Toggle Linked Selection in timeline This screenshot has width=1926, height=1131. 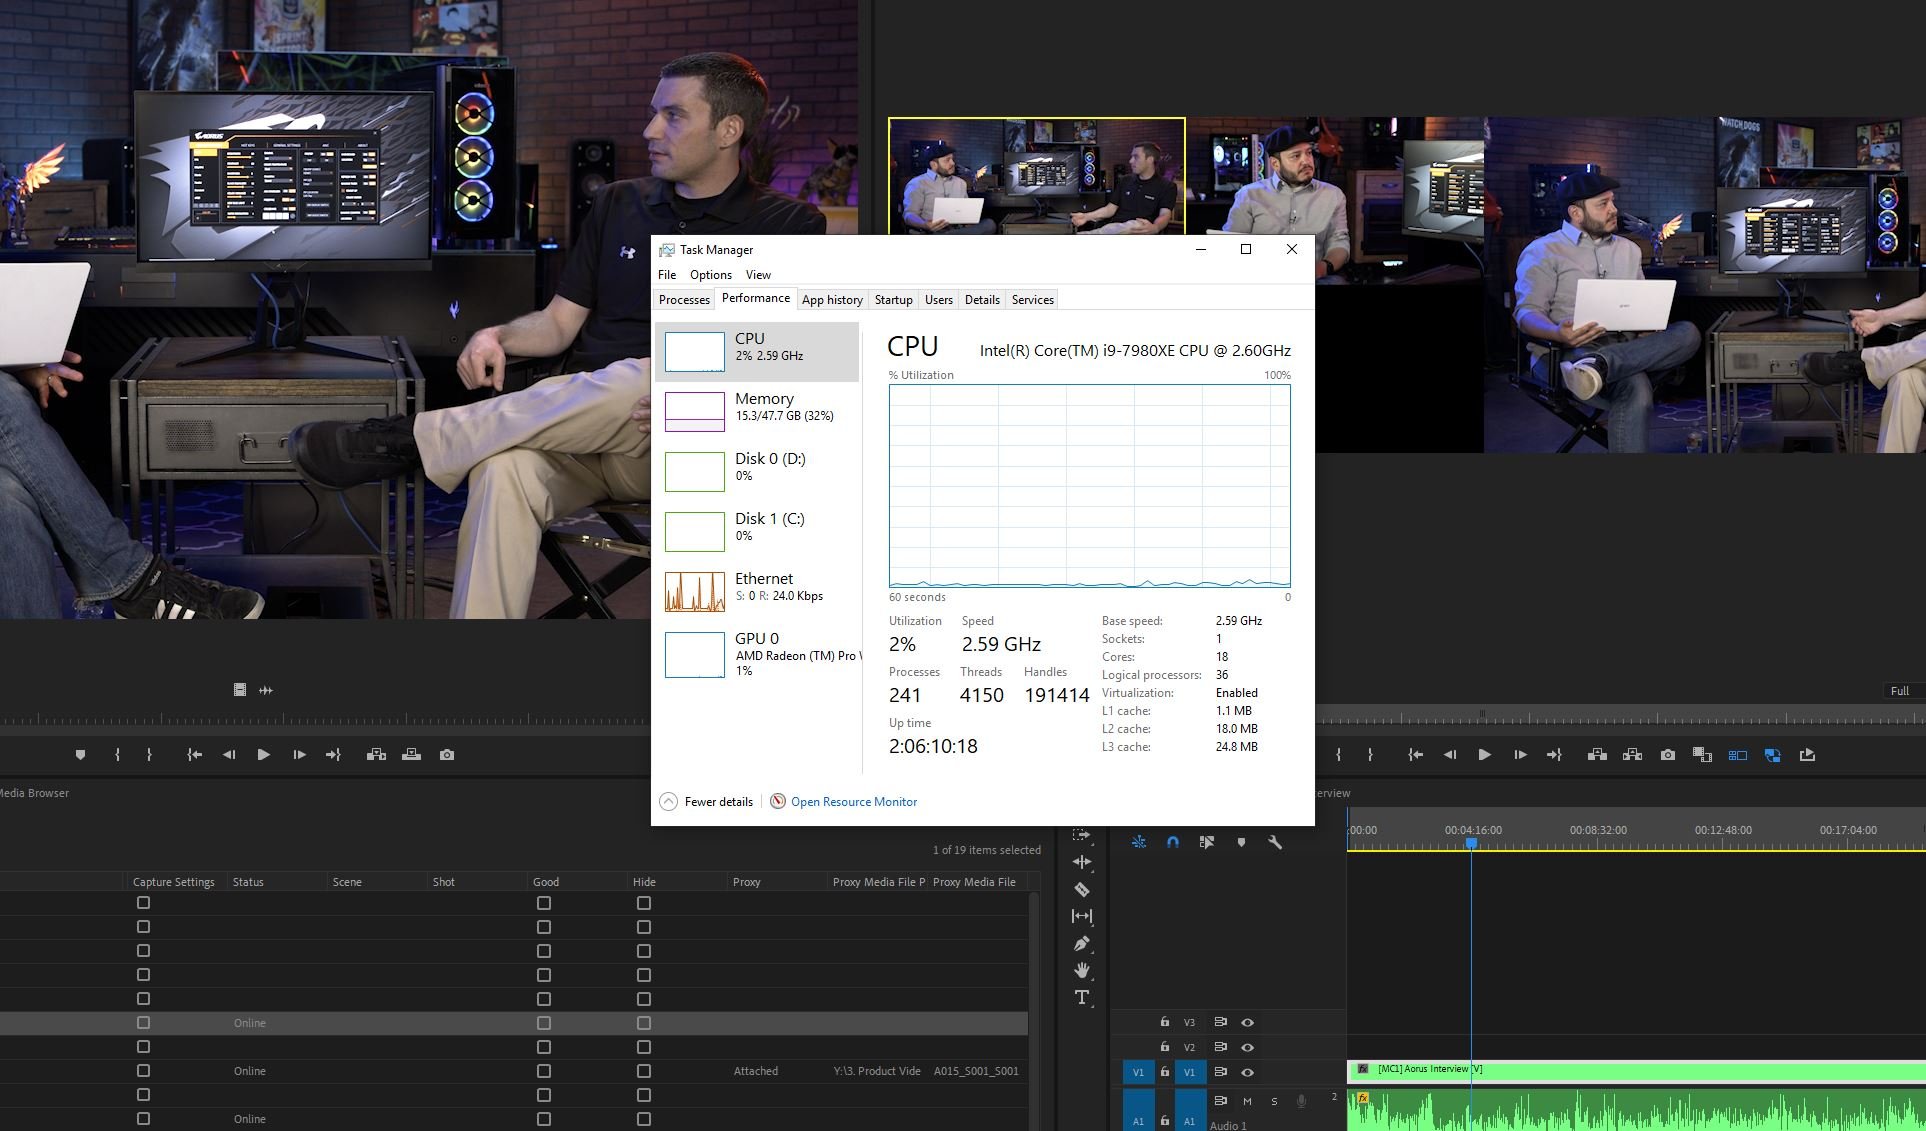[x=1207, y=842]
